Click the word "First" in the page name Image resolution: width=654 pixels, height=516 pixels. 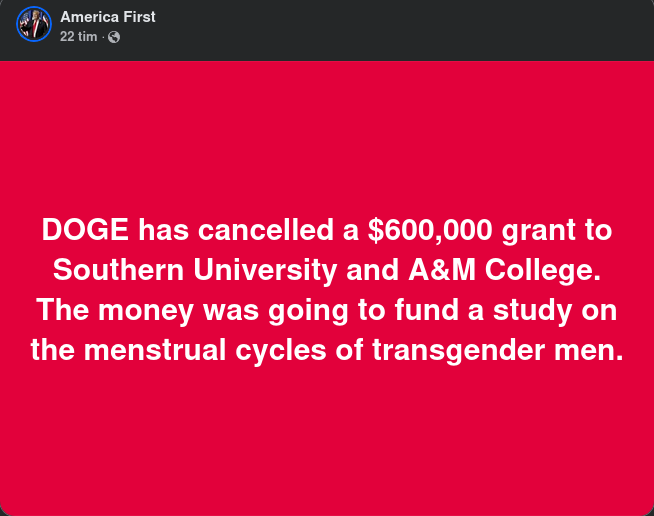[139, 17]
